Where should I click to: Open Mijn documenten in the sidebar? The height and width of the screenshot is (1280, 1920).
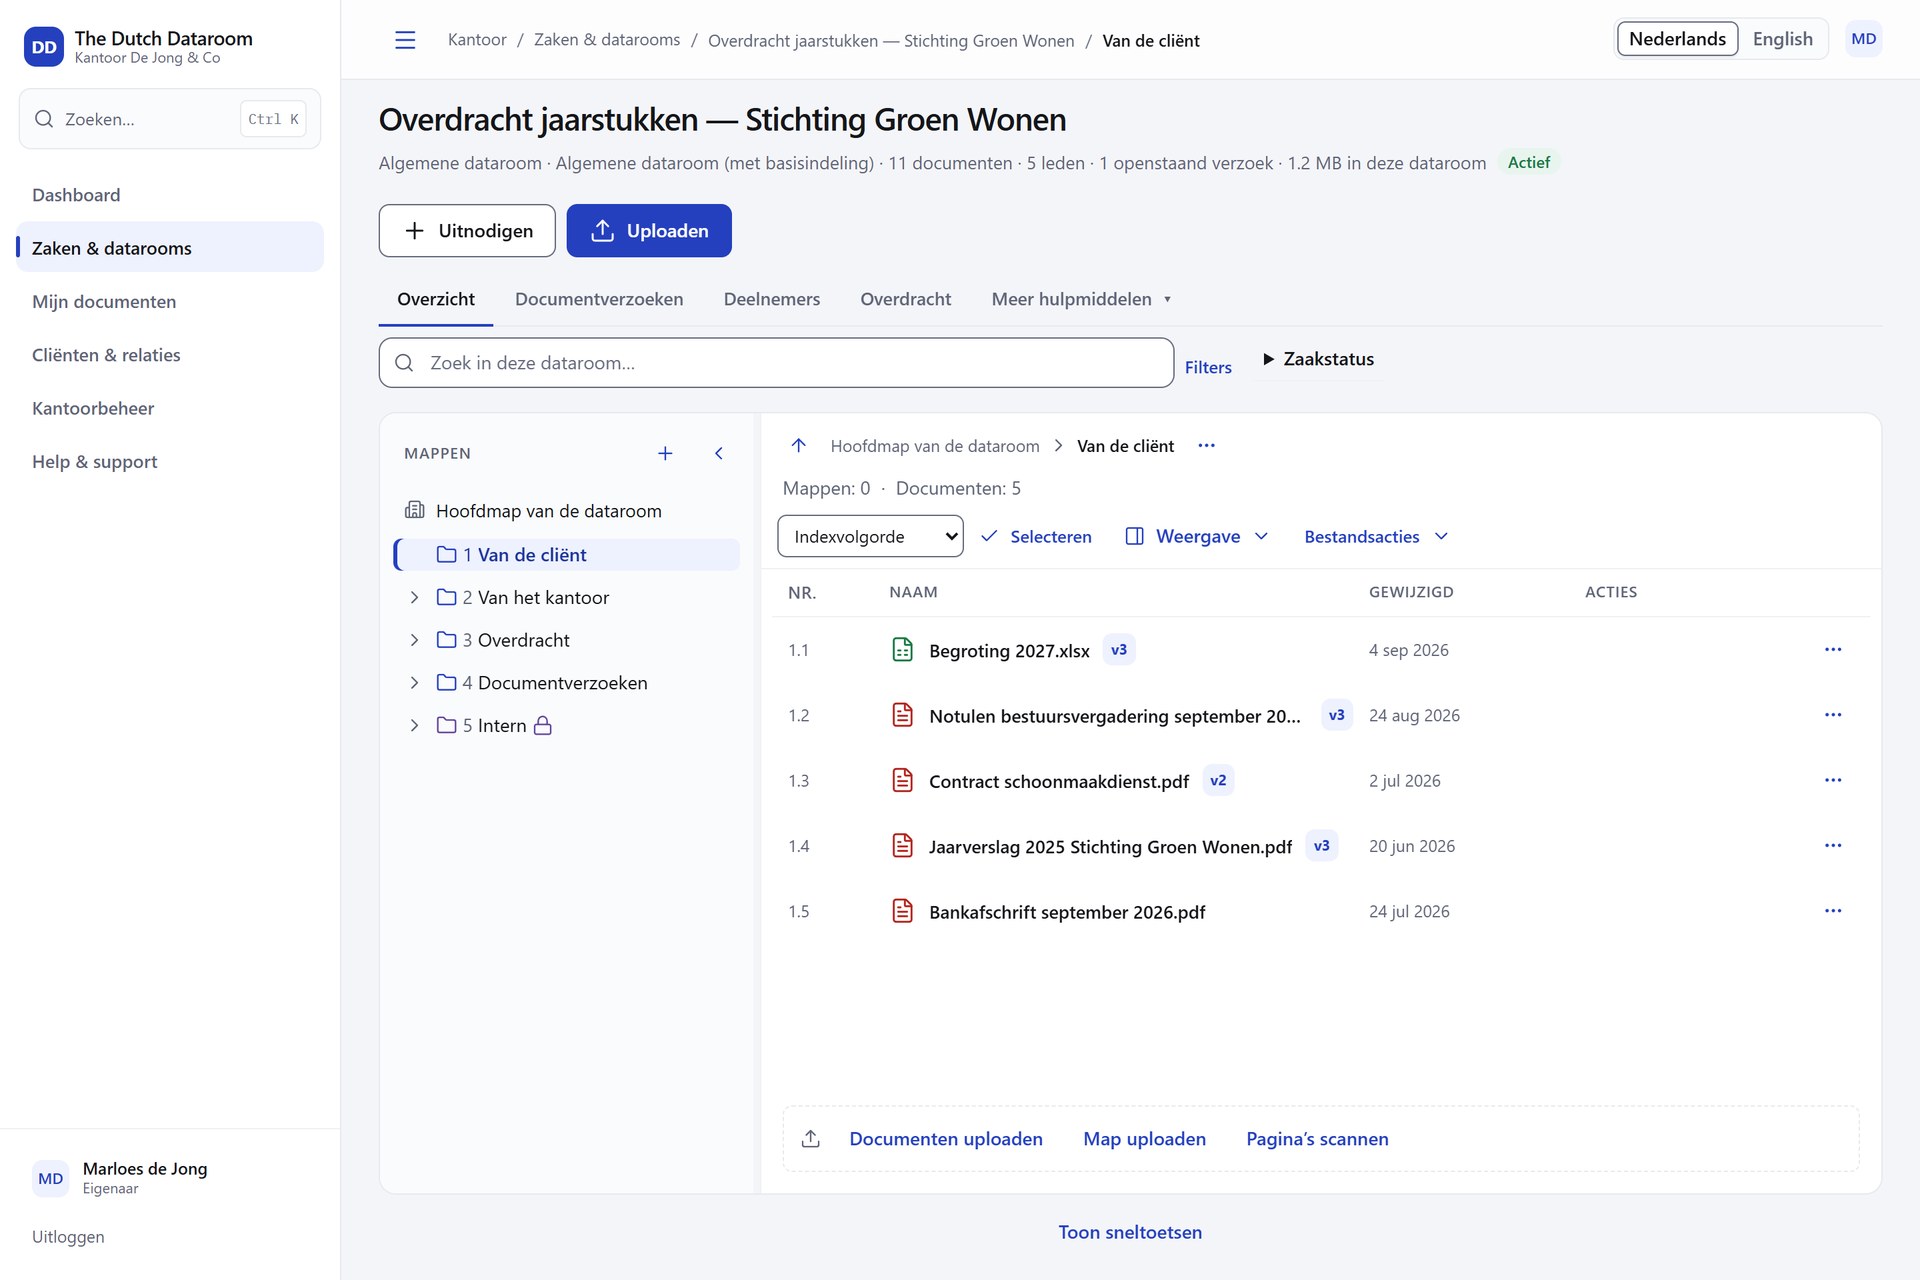tap(104, 302)
